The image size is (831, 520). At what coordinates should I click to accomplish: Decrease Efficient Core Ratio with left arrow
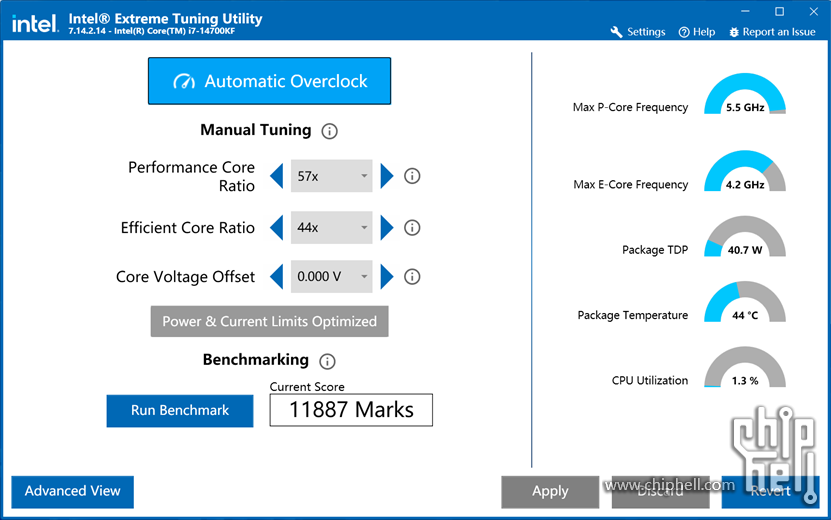coord(277,228)
